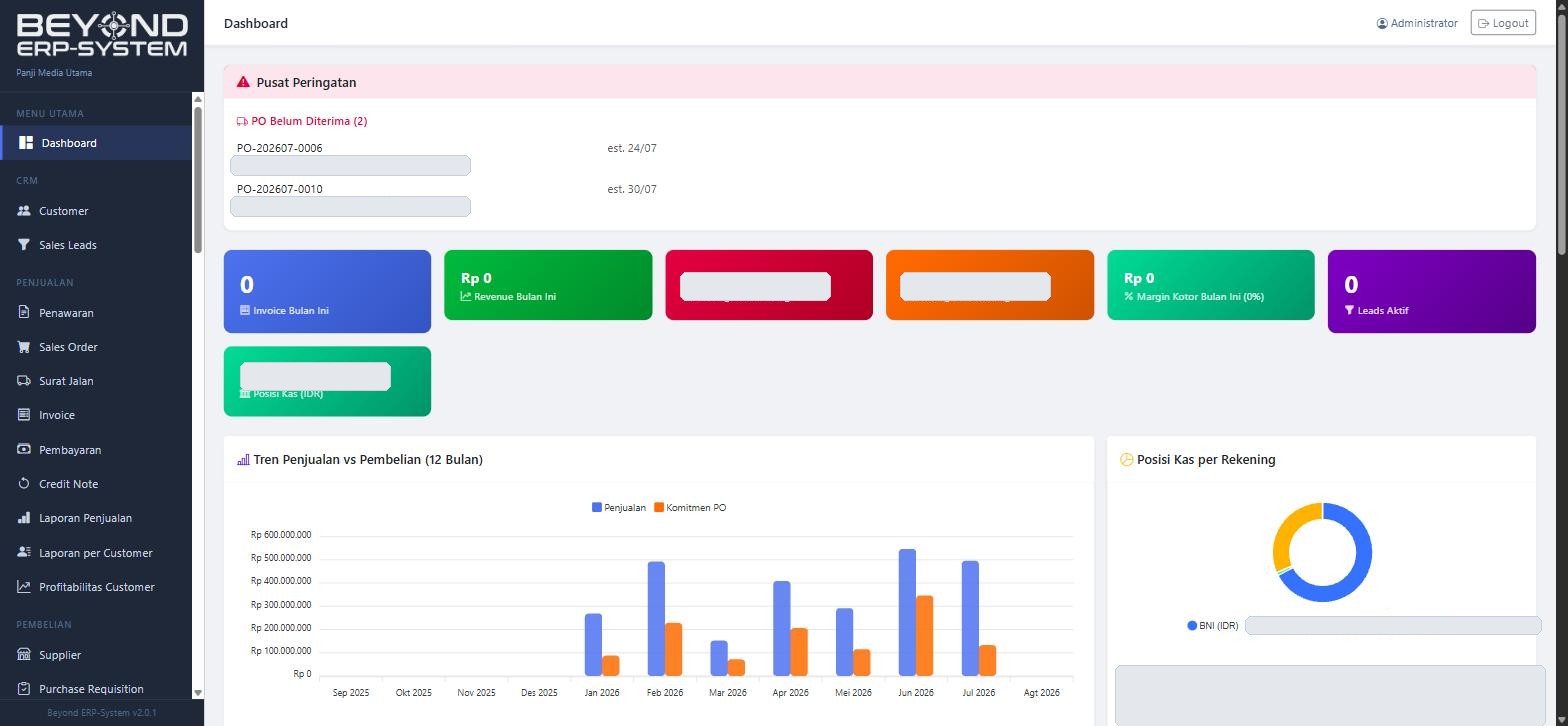This screenshot has height=726, width=1568.
Task: Go to Sales Leads page
Action: pos(96,245)
